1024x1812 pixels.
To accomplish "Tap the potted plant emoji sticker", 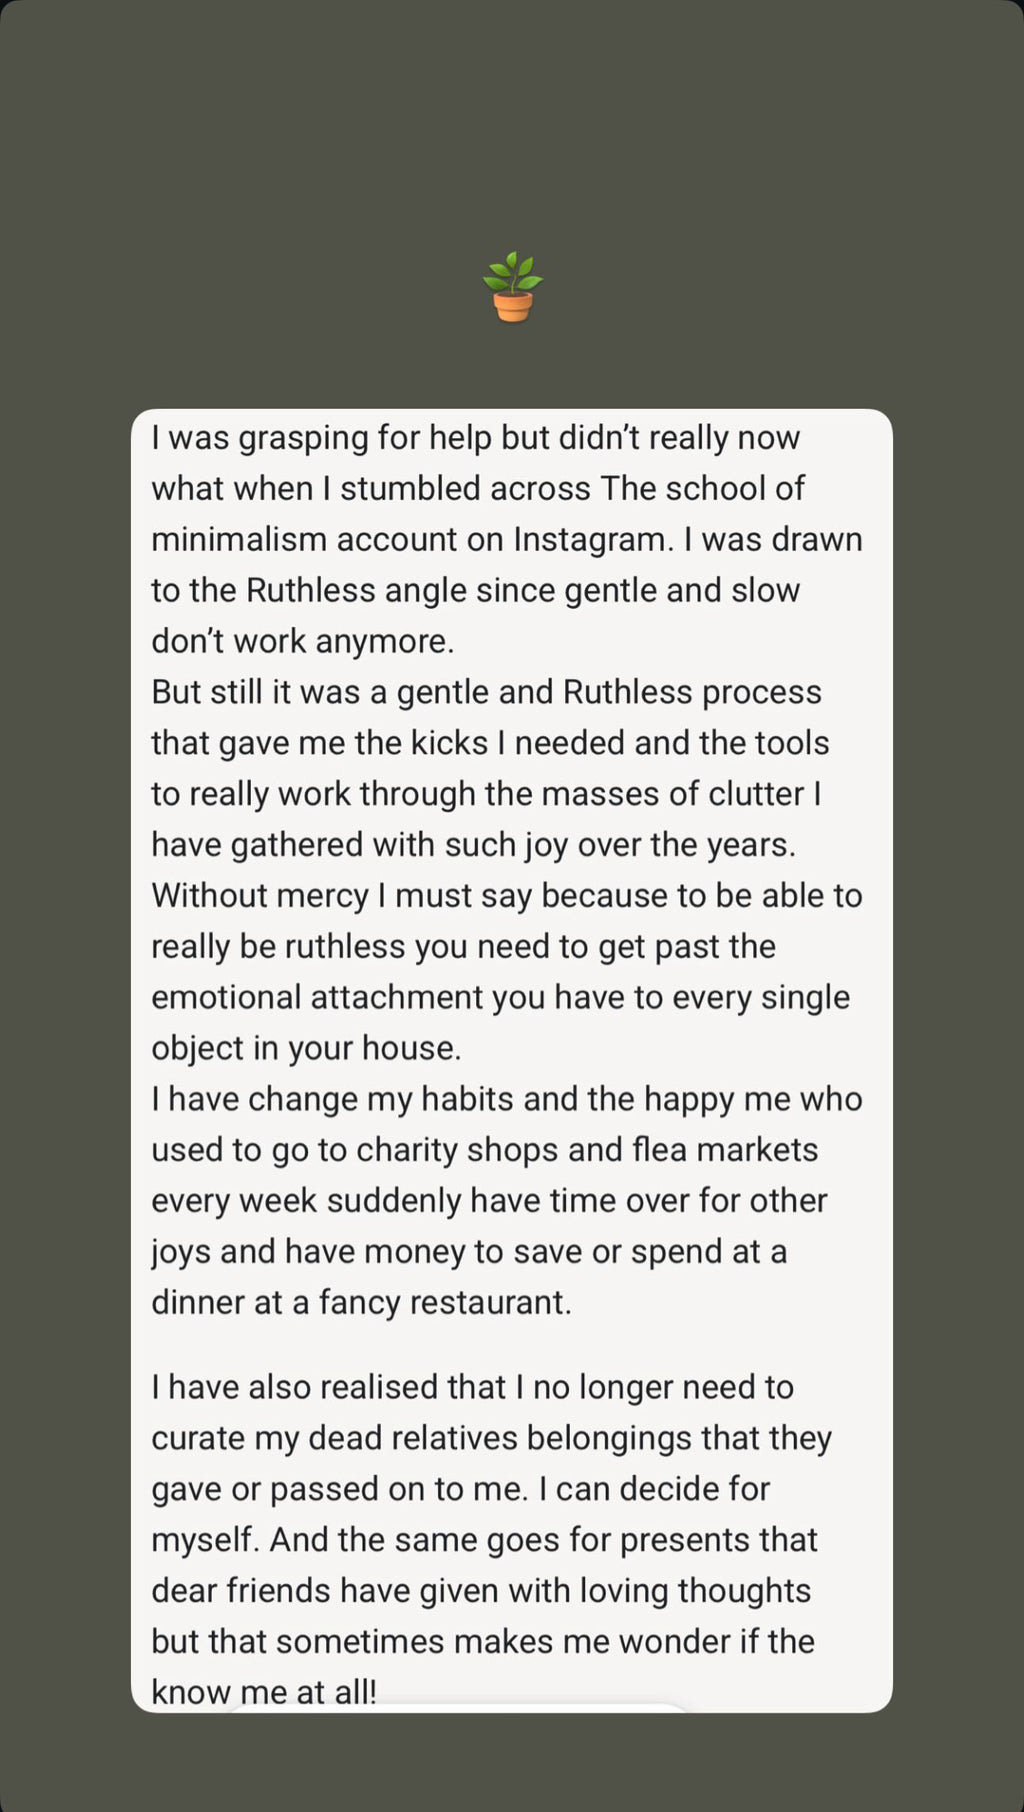I will (x=512, y=287).
